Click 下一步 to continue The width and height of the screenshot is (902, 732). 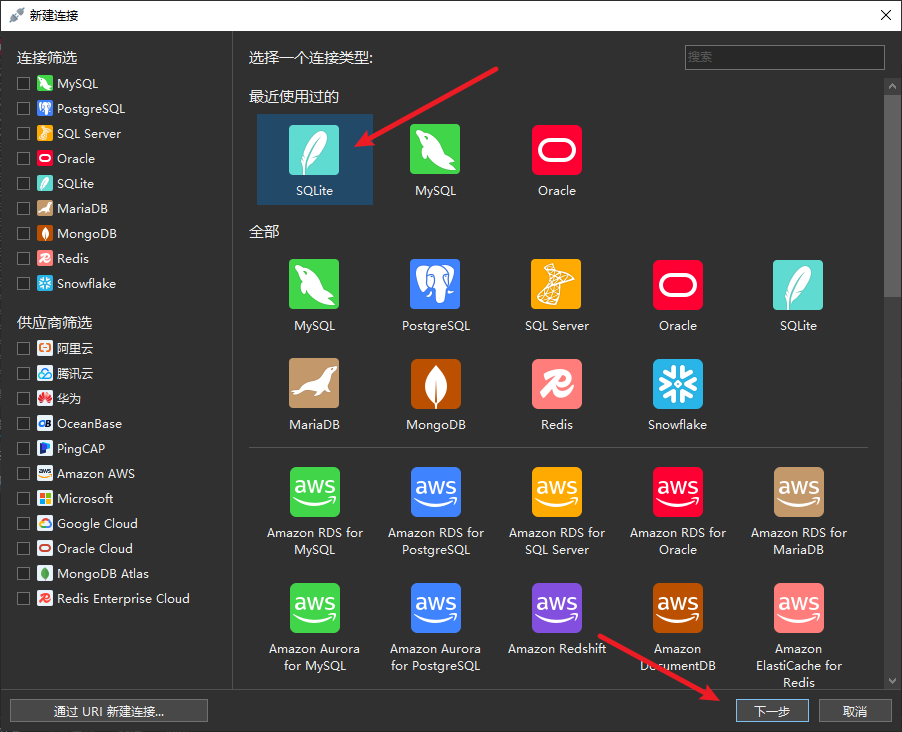[772, 711]
